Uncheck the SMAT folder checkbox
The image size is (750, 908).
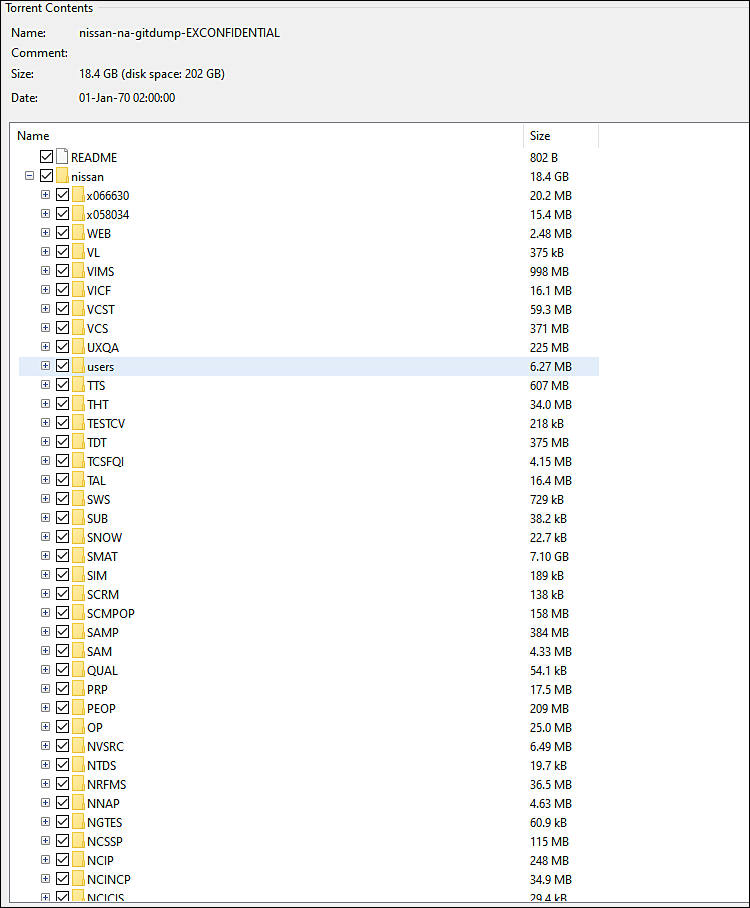[63, 555]
